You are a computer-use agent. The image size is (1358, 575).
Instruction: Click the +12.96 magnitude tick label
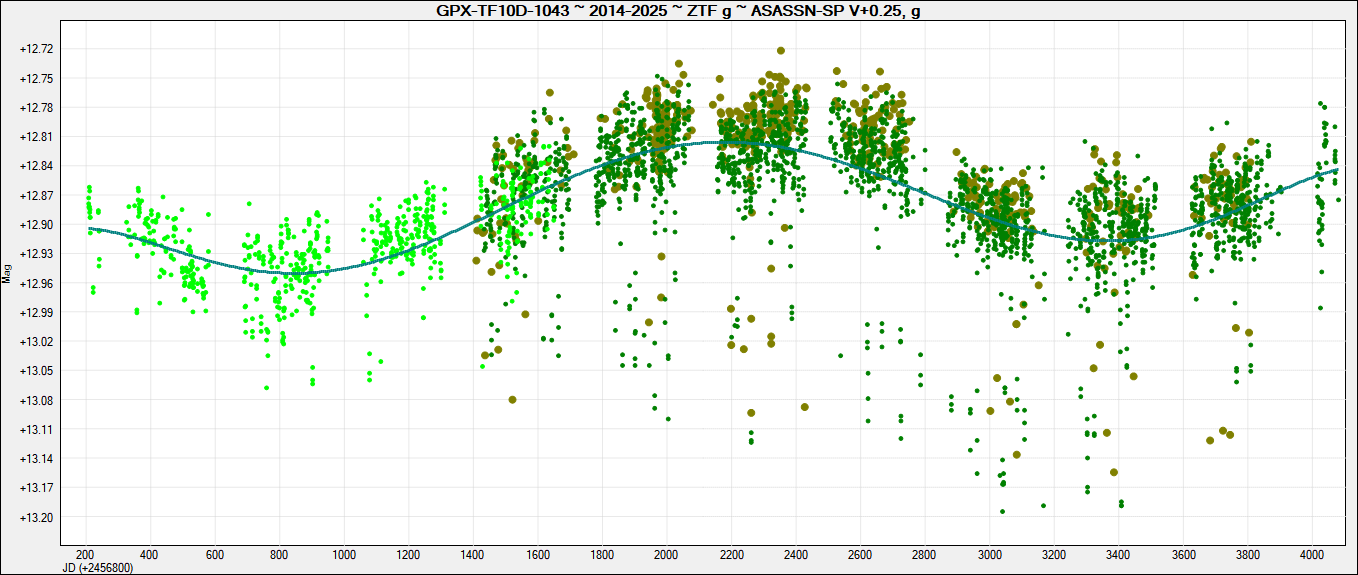[37, 284]
